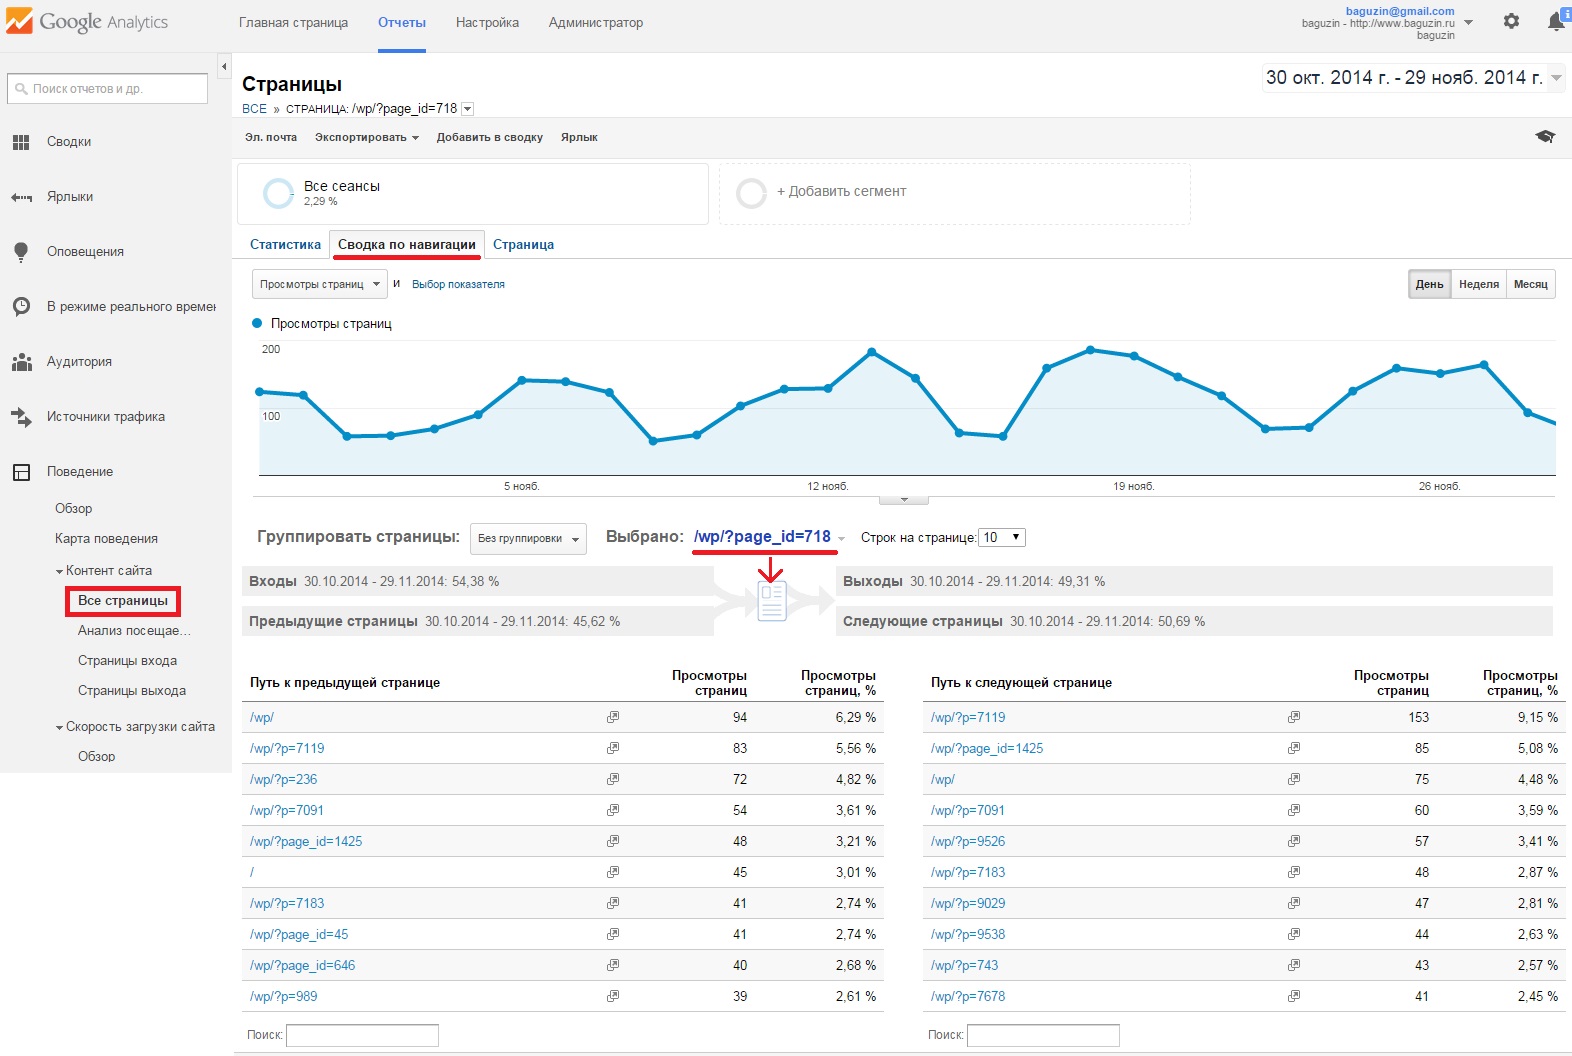Image resolution: width=1572 pixels, height=1056 pixels.
Task: Click the Ярлык toolbar button
Action: pos(579,137)
